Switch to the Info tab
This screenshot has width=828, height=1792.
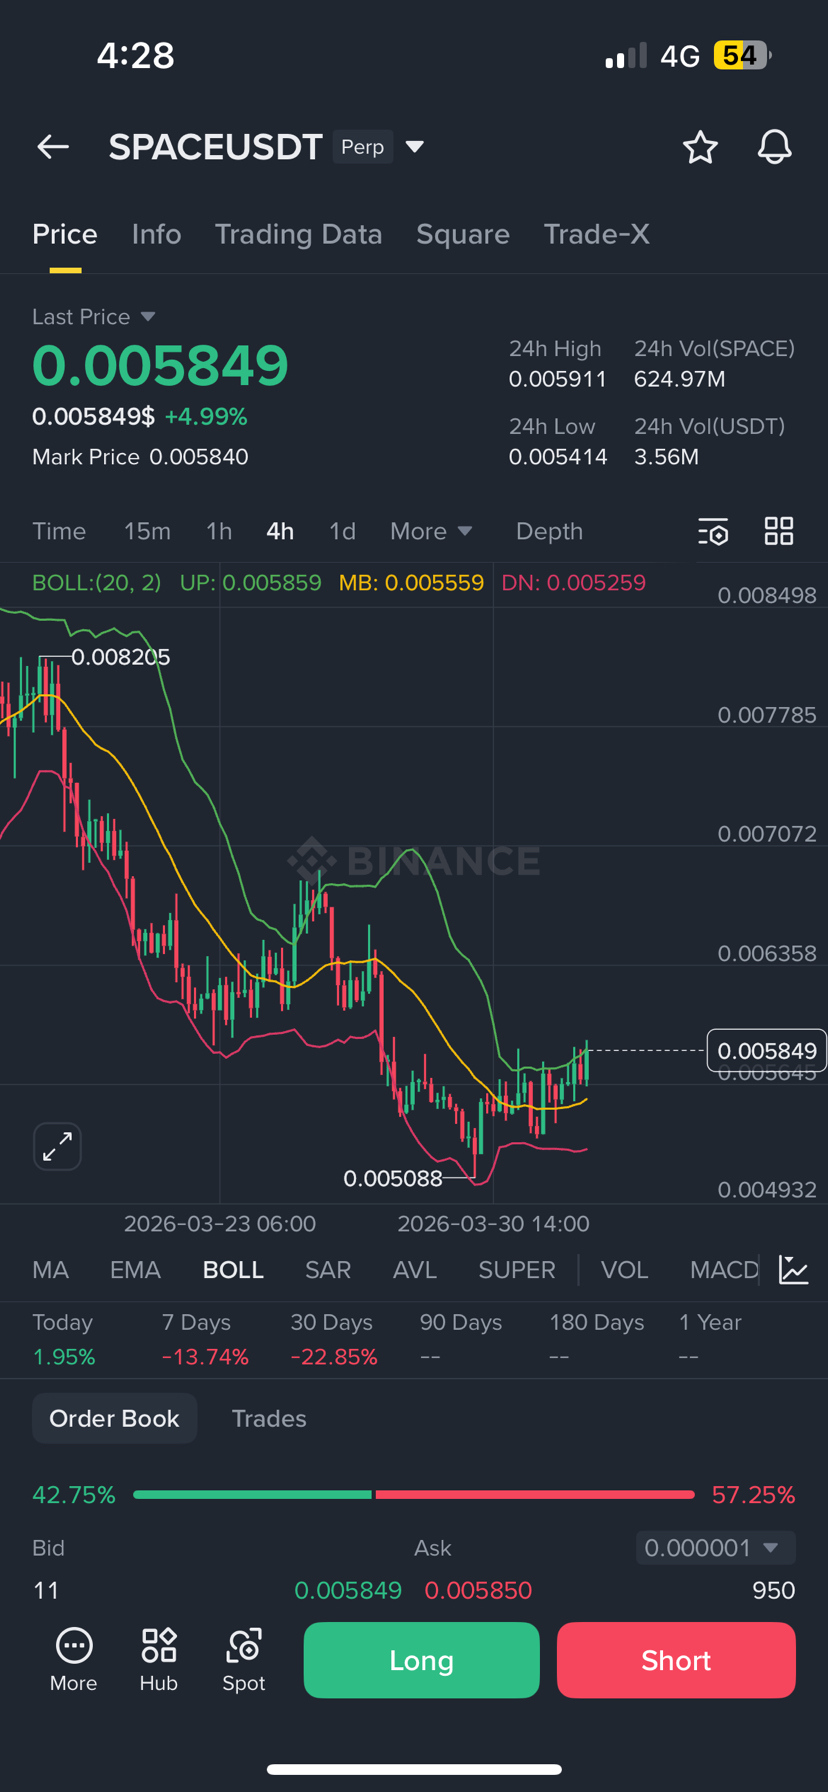click(x=156, y=234)
